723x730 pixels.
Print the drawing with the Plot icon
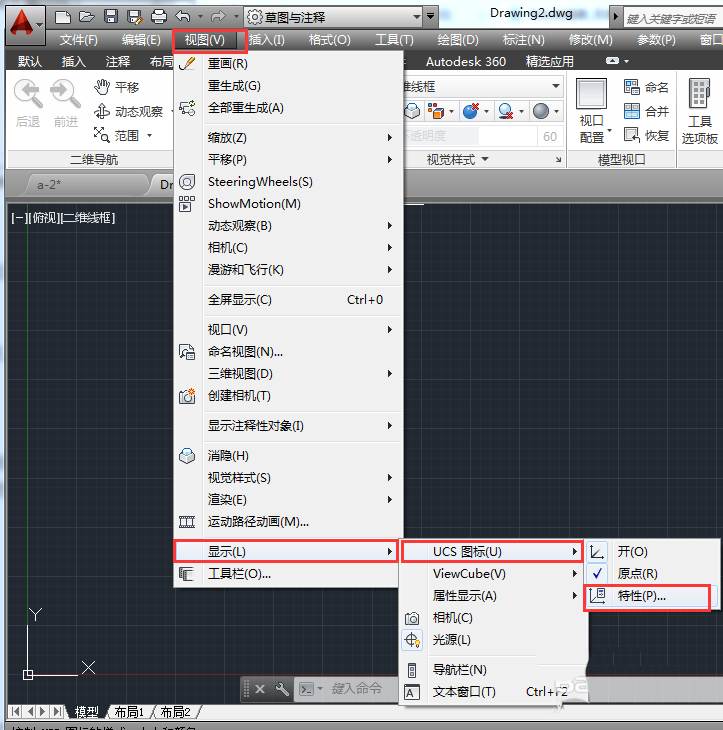click(x=159, y=17)
